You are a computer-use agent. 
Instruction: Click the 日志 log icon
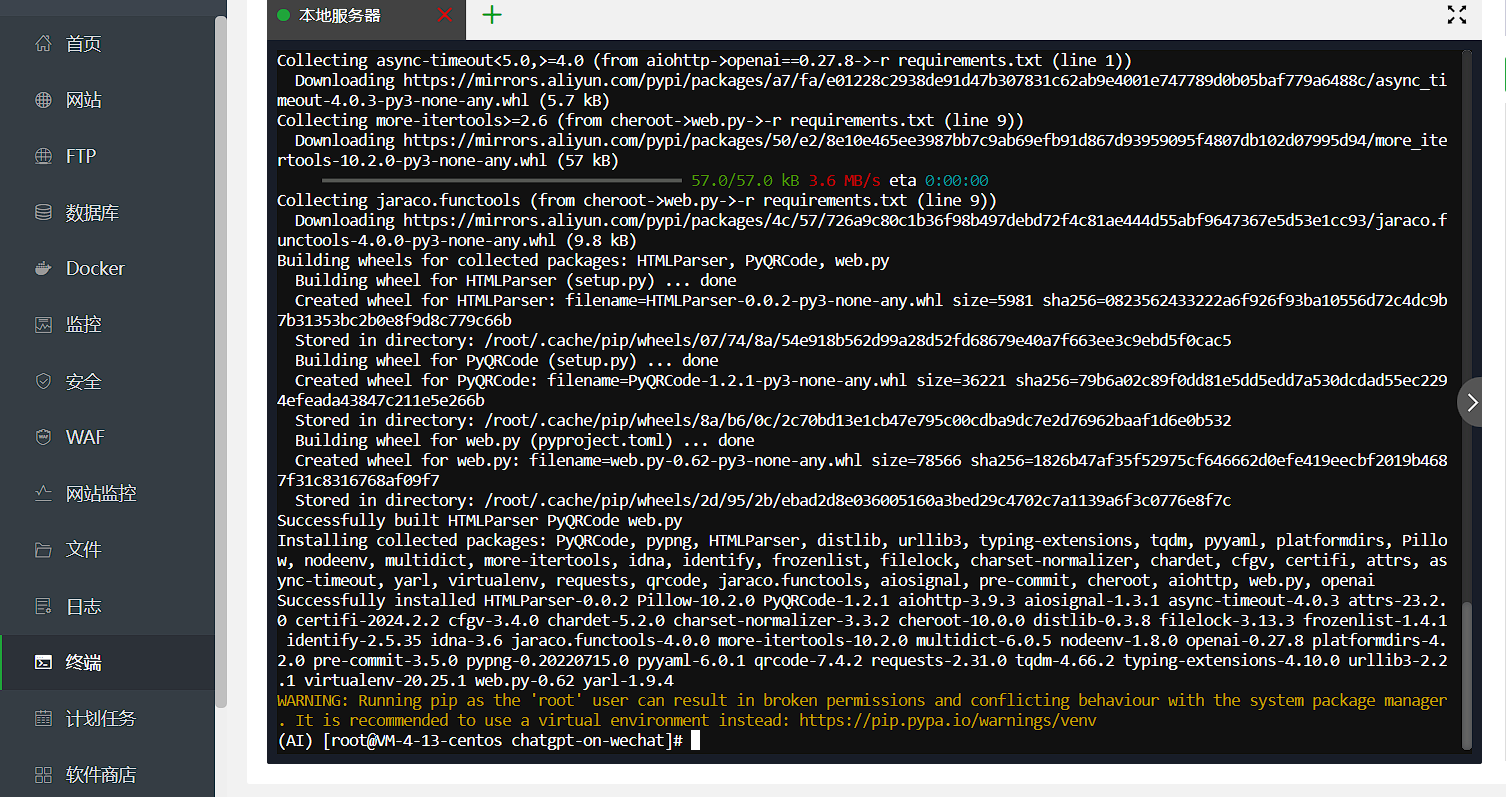point(43,606)
